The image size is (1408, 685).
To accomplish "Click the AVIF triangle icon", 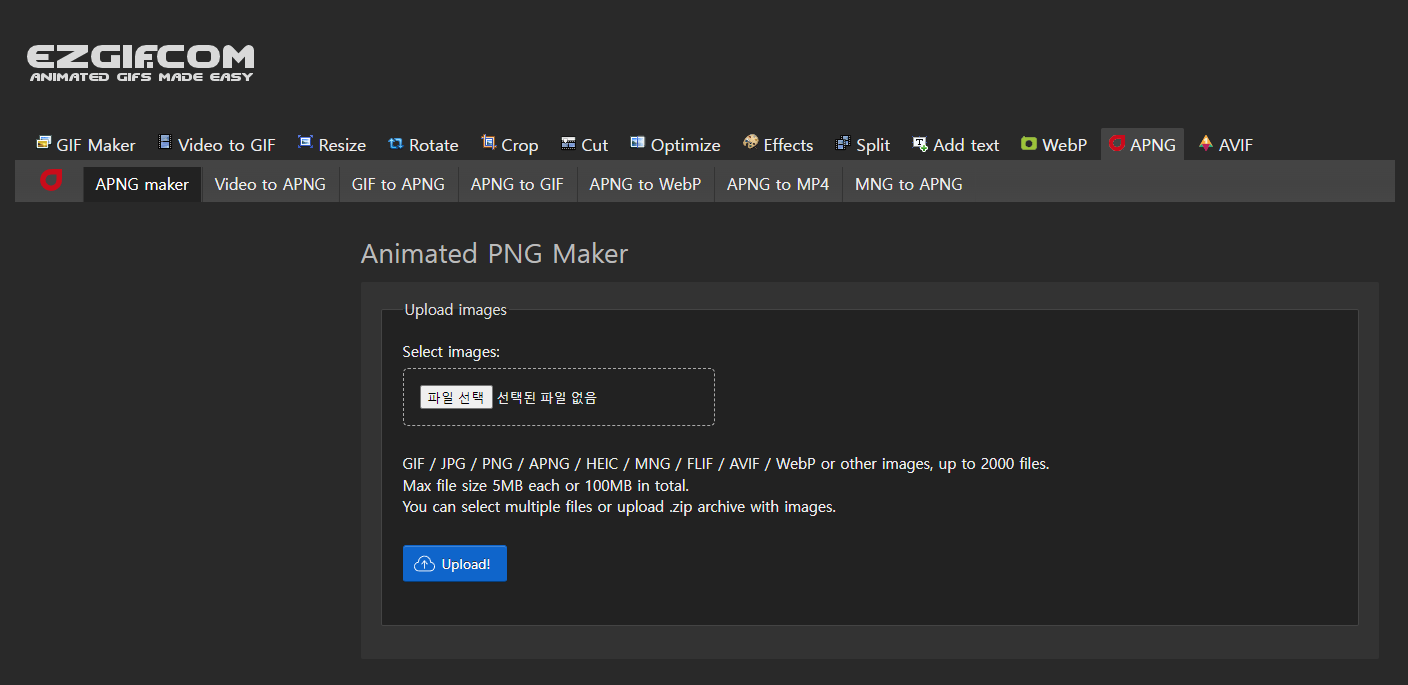I will [x=1206, y=143].
